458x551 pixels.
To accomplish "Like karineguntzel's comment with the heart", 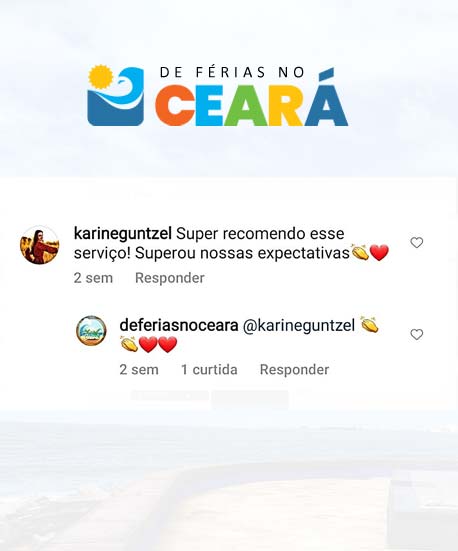I will 417,242.
